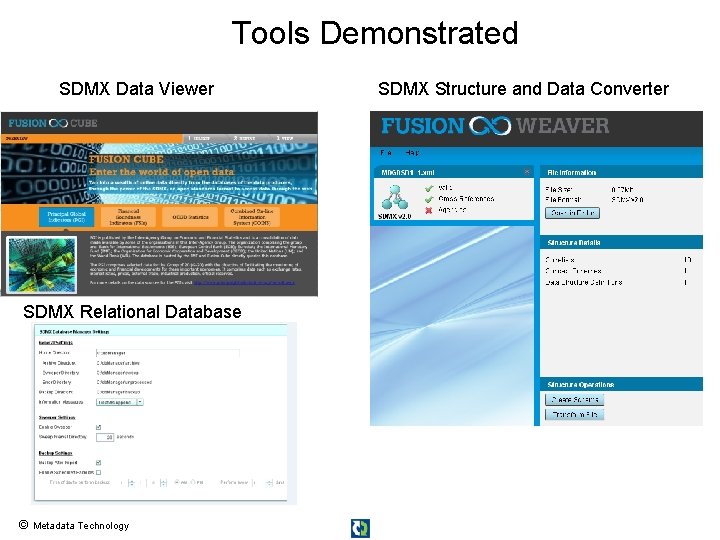The height and width of the screenshot is (540, 720).
Task: Click the Fusion Cube infinity logo
Action: coord(58,123)
